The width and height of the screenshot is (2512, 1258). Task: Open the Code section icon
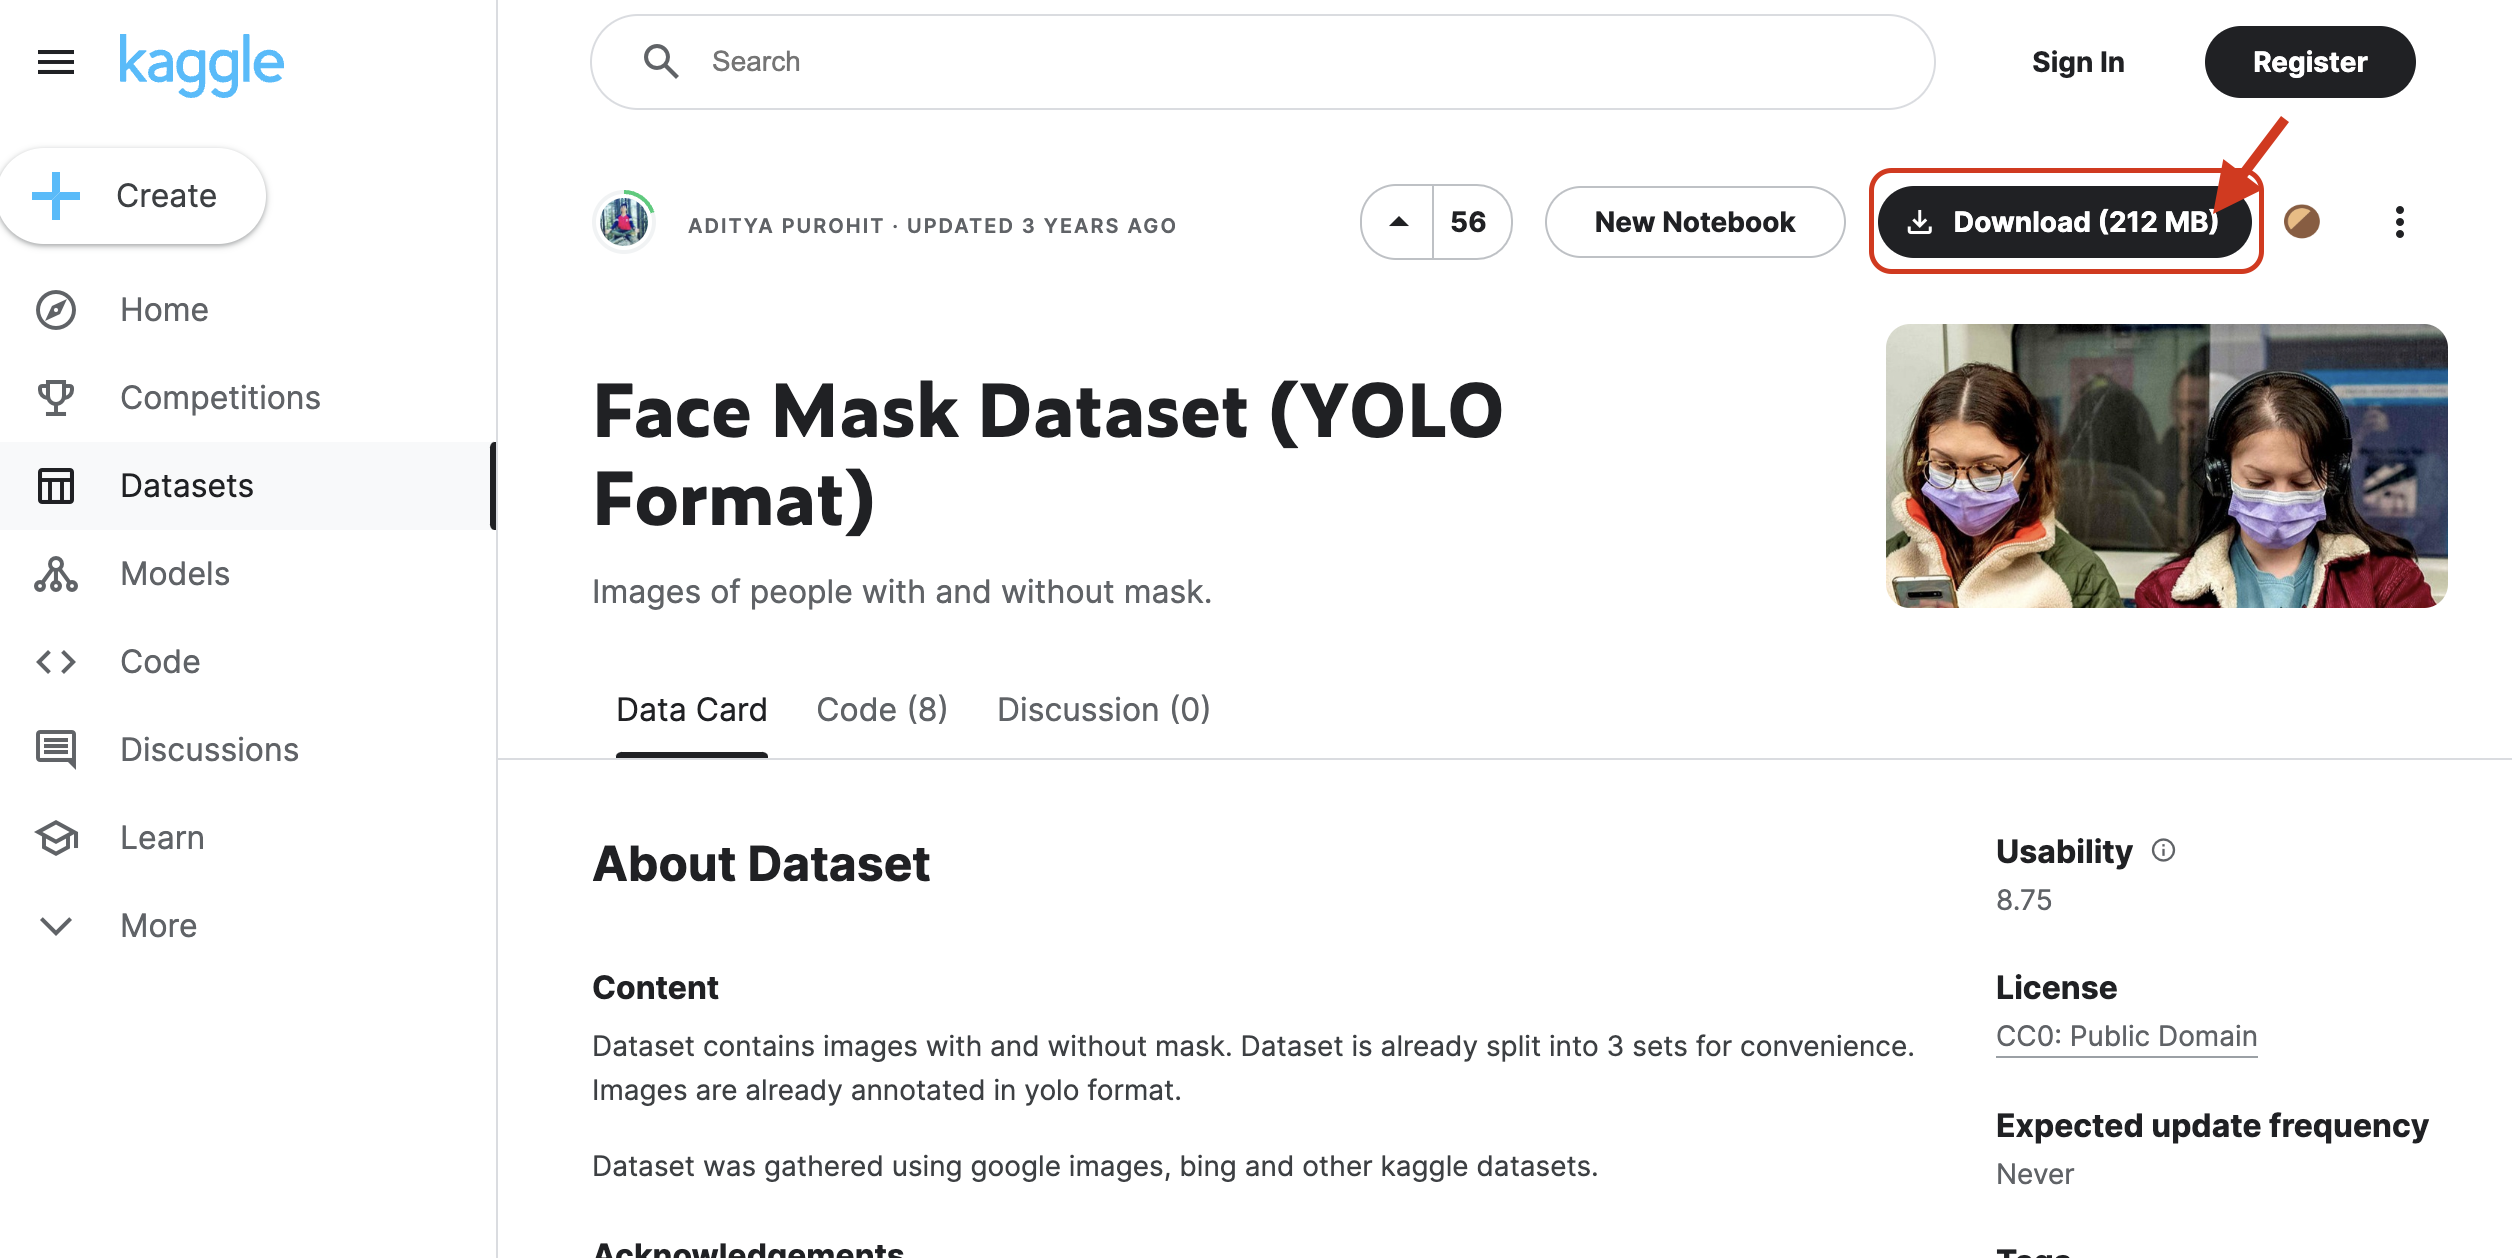55,661
